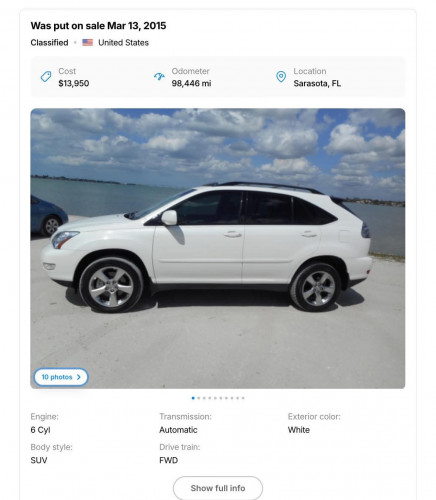Click the price tag icon next to Cost
Viewport: 436px width, 500px height.
pos(46,77)
